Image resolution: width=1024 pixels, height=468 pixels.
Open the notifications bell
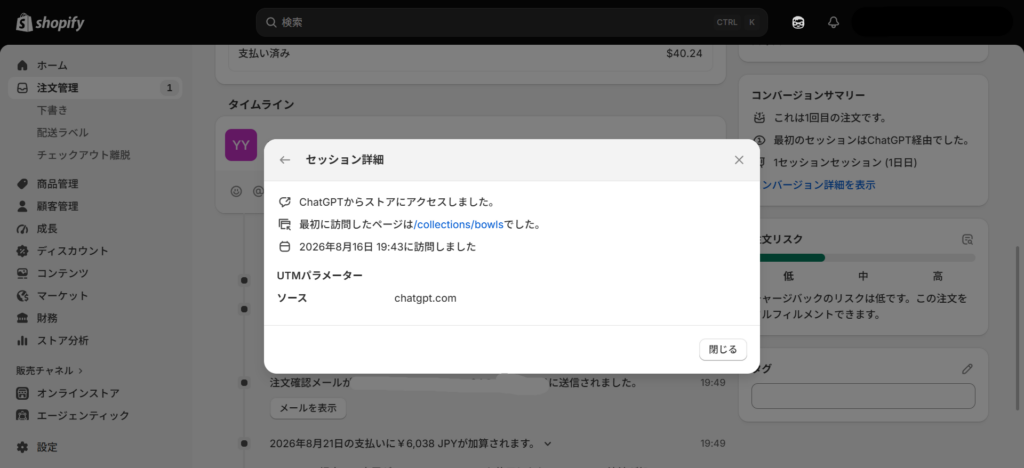[x=833, y=22]
